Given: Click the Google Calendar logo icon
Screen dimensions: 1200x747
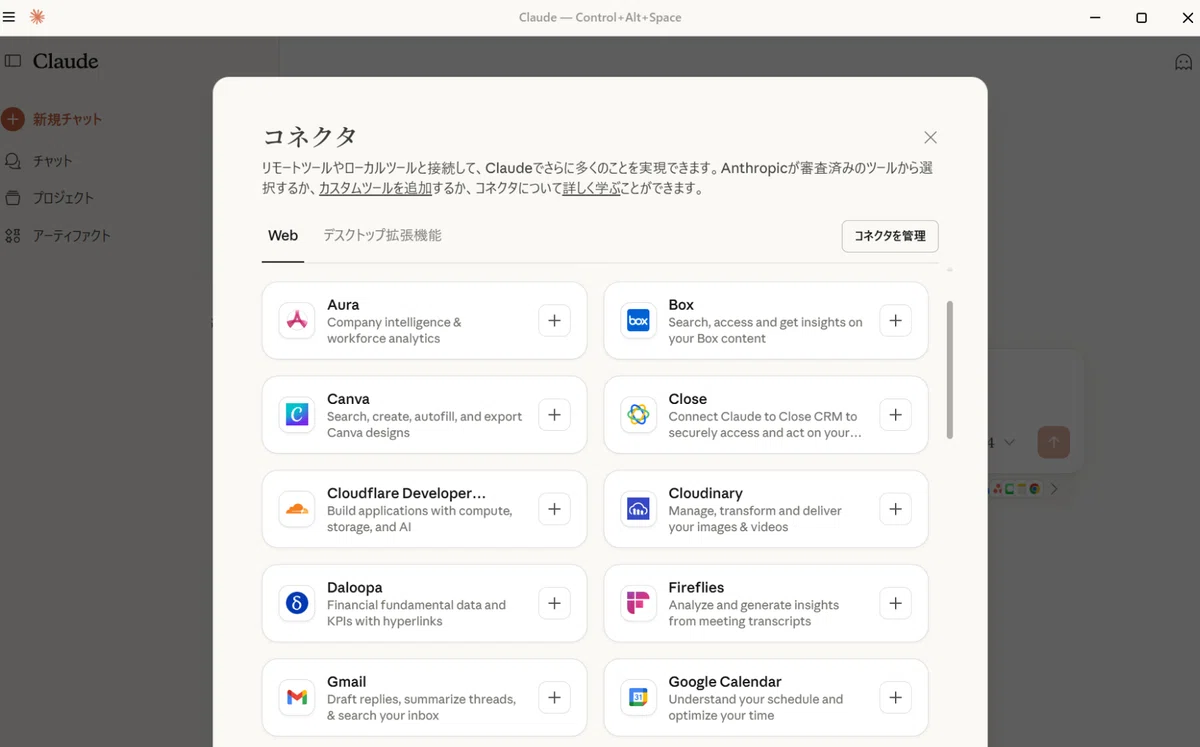Looking at the screenshot, I should click(638, 697).
